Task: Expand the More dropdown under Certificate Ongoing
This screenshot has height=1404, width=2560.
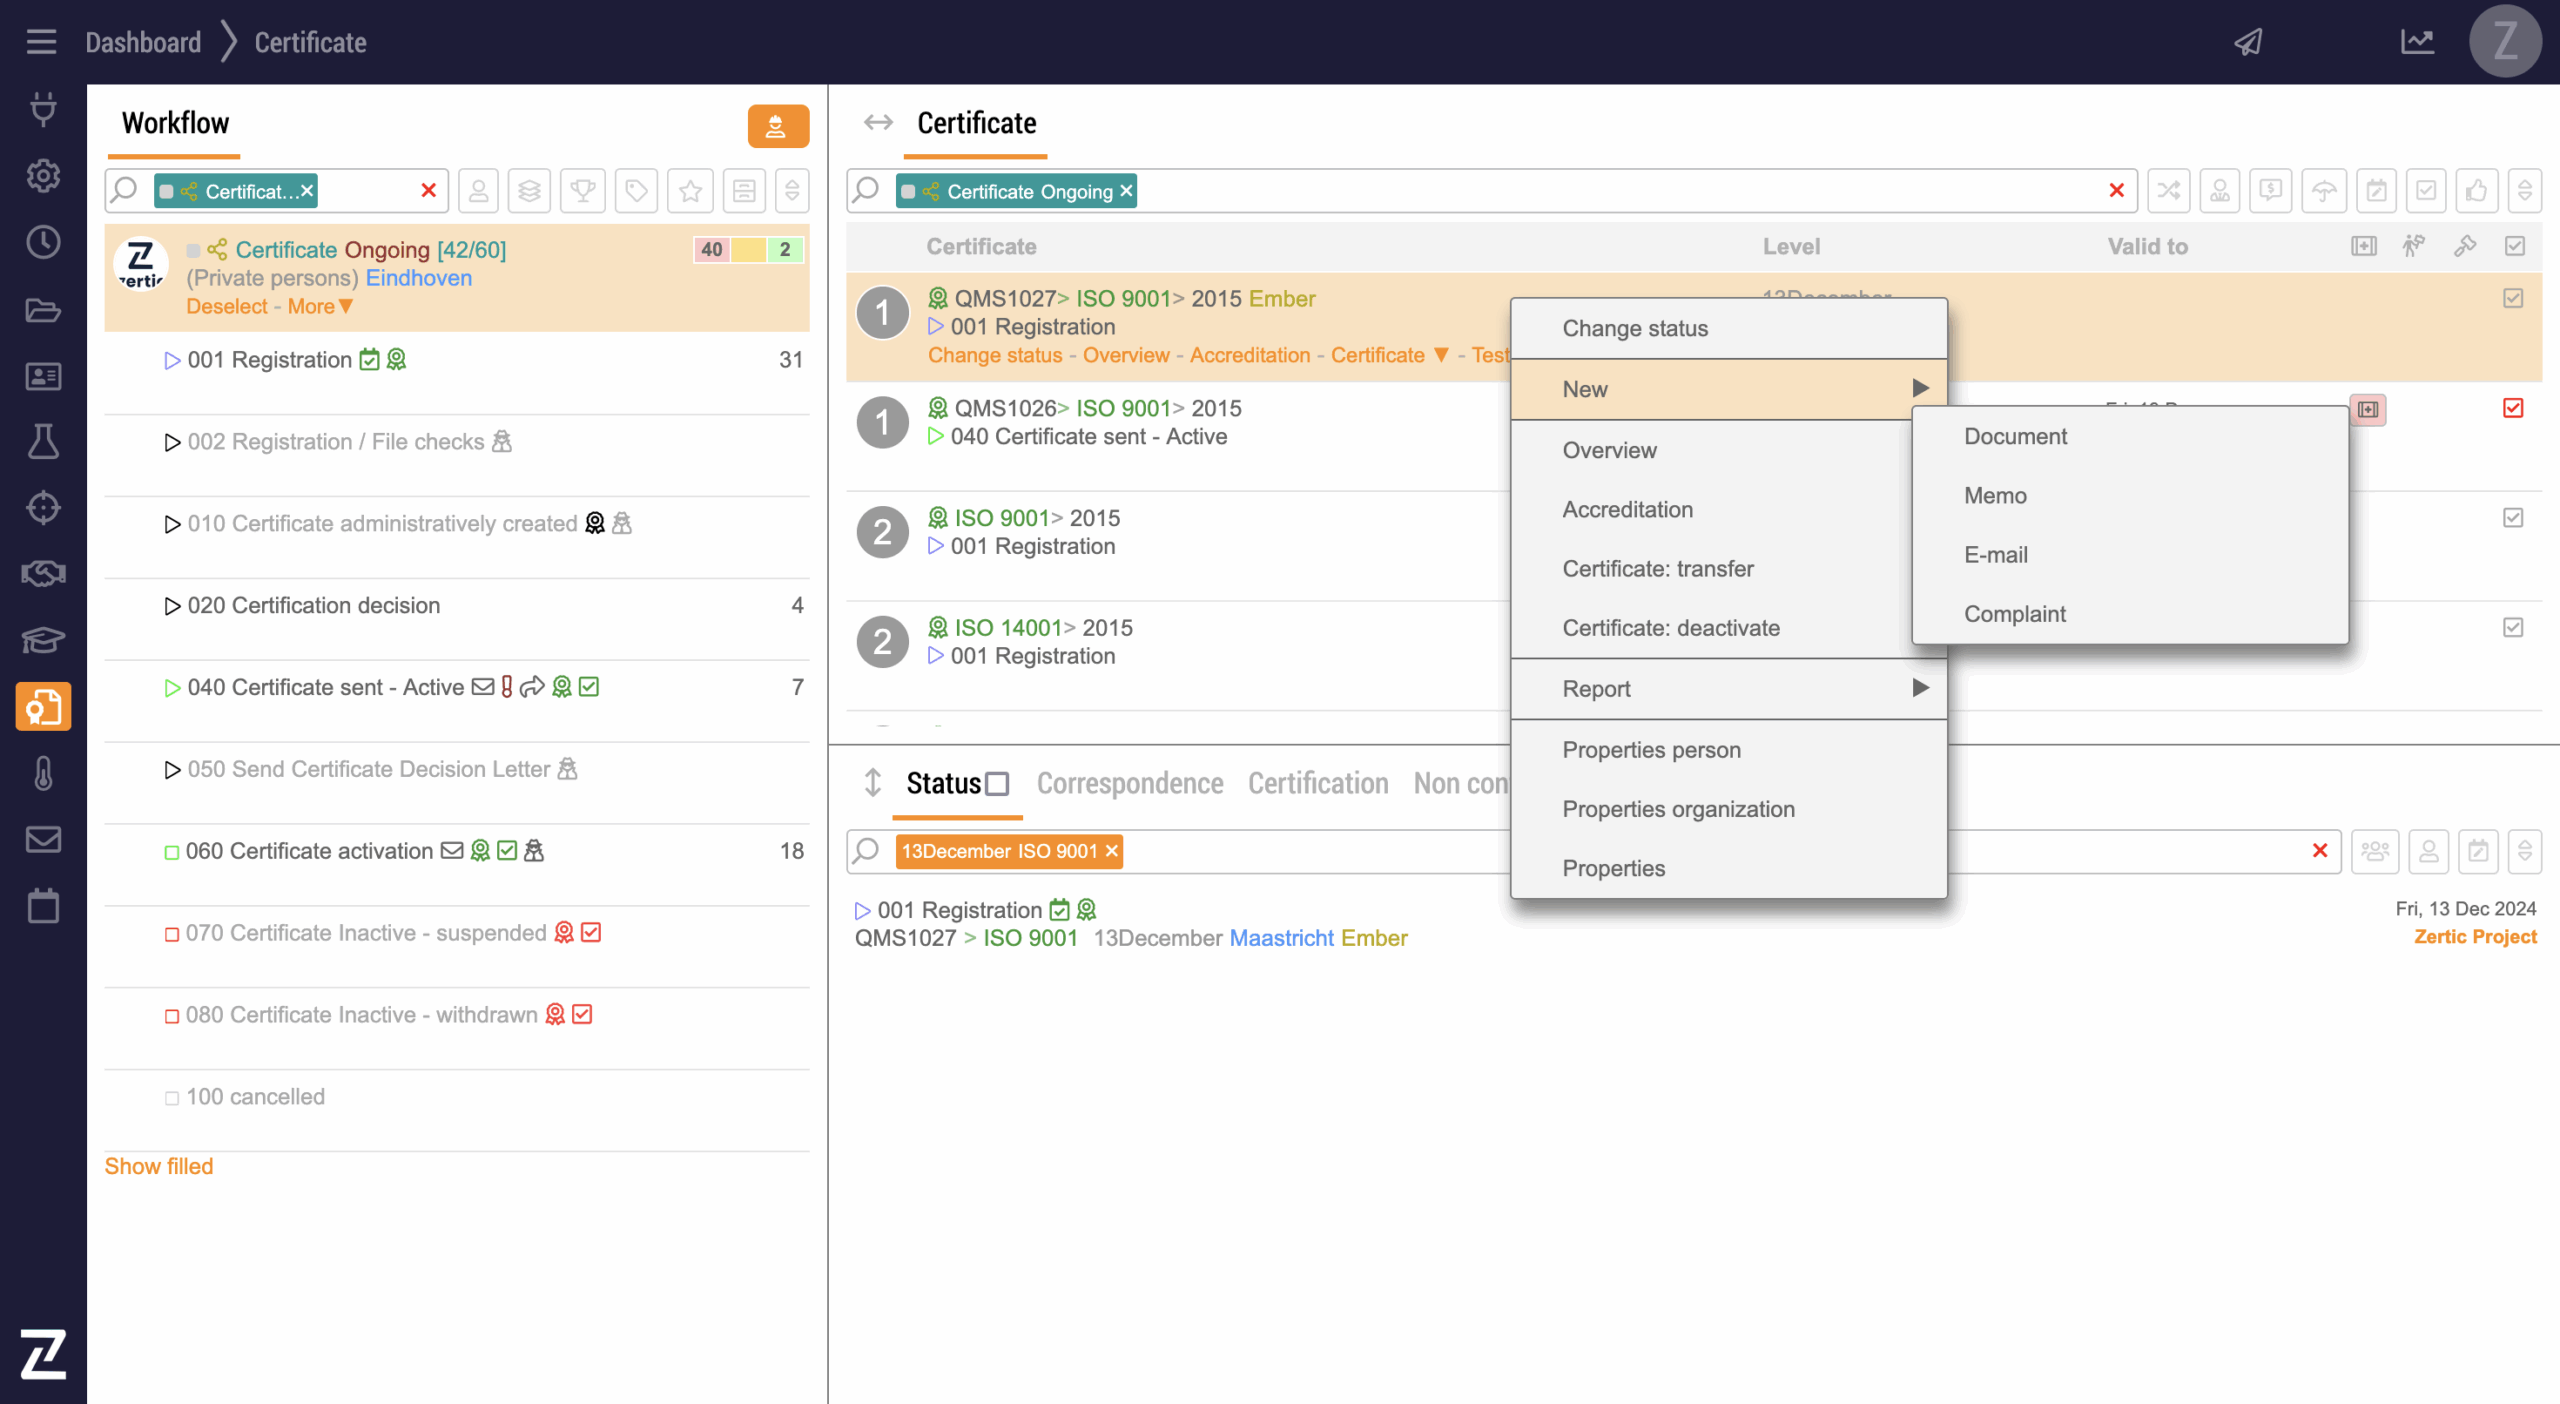Action: click(x=320, y=307)
